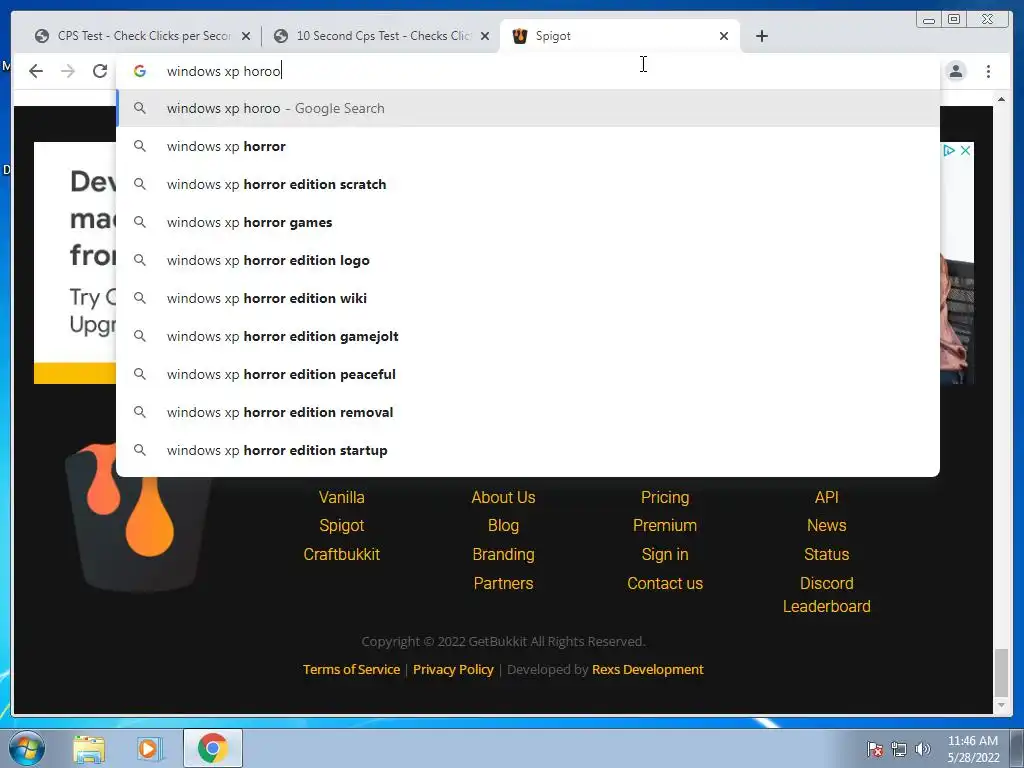Click the search icon beside 'horror games' suggestion
This screenshot has height=768, width=1024.
point(140,222)
